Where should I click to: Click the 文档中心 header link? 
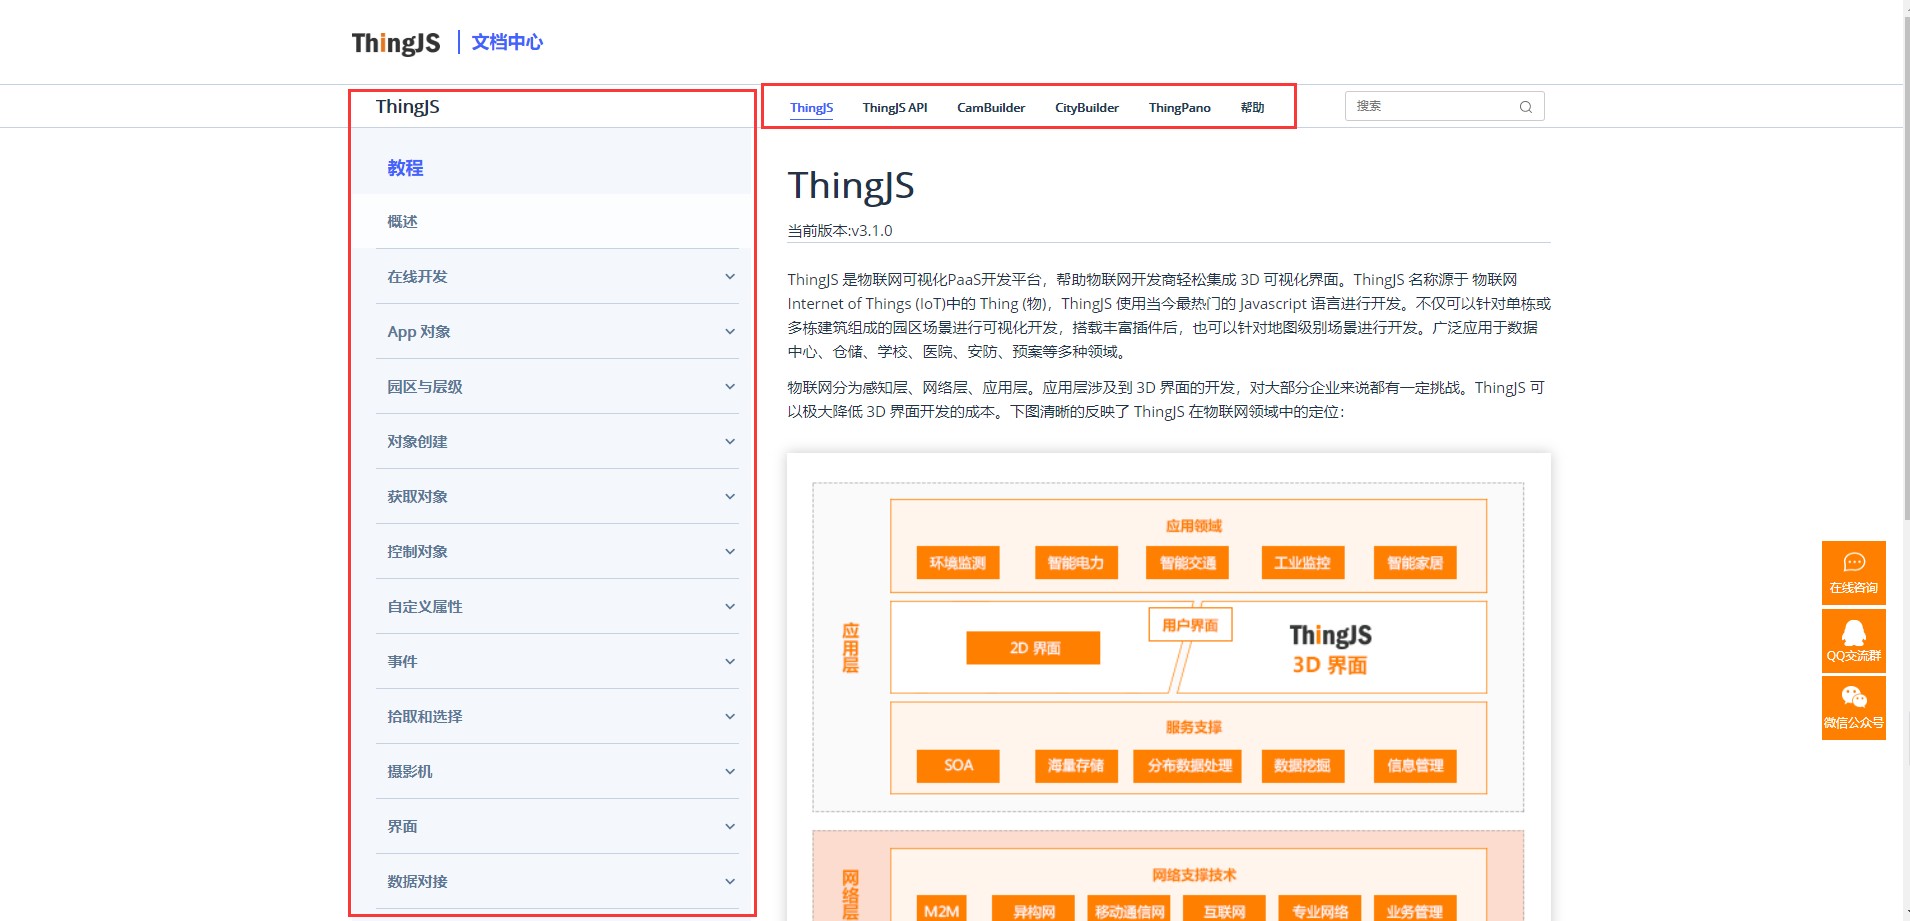tap(507, 42)
